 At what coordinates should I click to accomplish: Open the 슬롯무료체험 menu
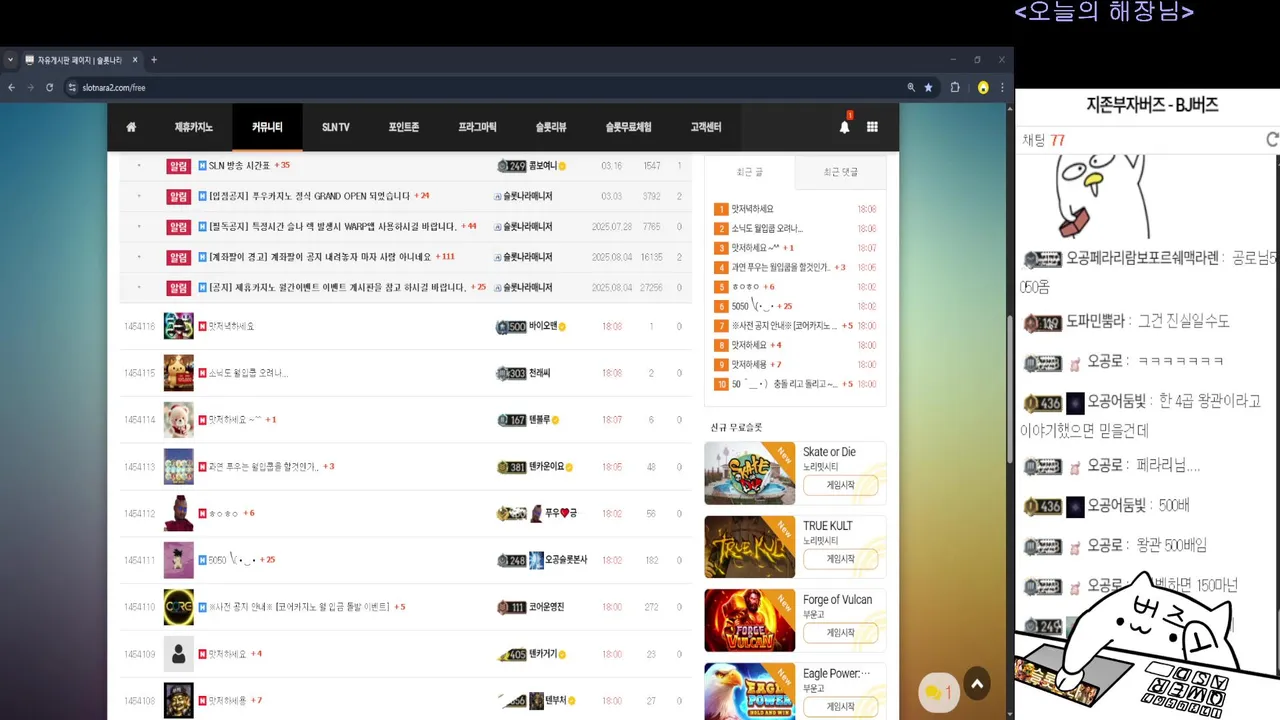(x=629, y=127)
